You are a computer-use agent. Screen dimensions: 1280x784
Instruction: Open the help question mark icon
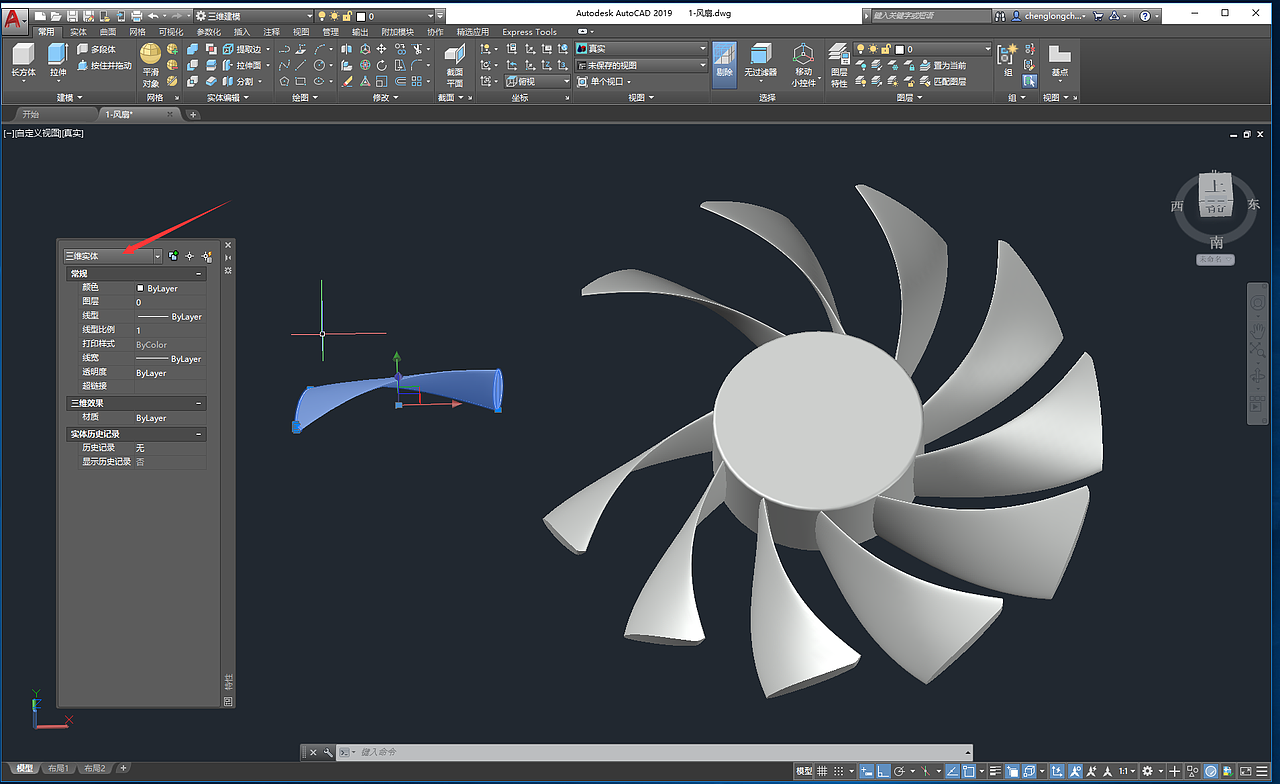(1145, 16)
